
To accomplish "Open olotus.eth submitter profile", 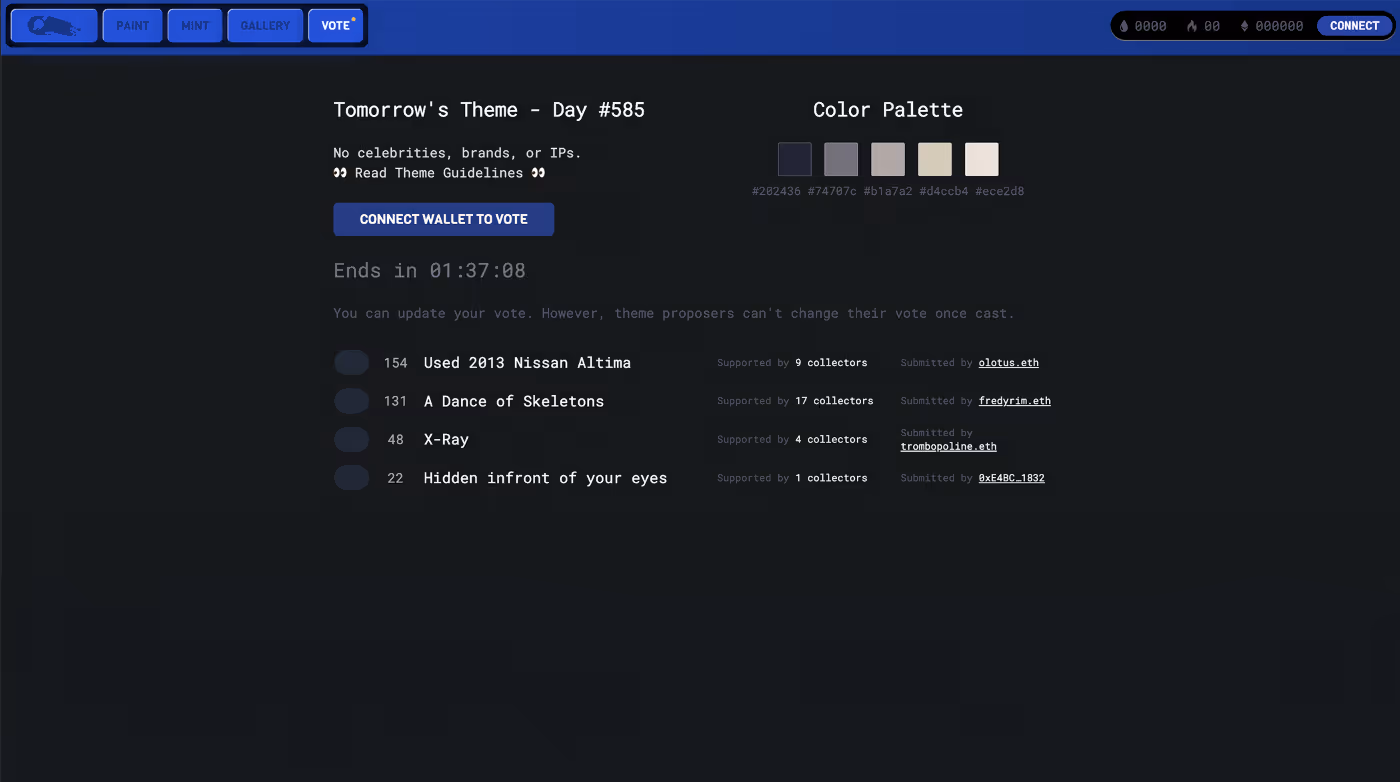I will click(1001, 363).
